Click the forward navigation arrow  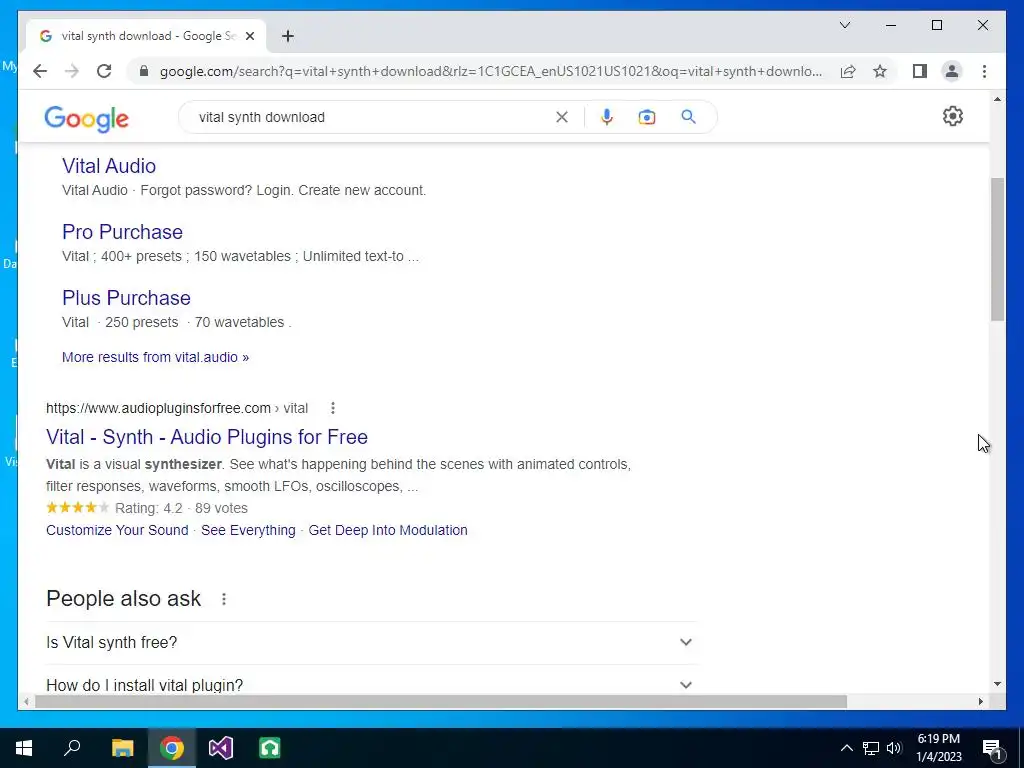pos(72,71)
